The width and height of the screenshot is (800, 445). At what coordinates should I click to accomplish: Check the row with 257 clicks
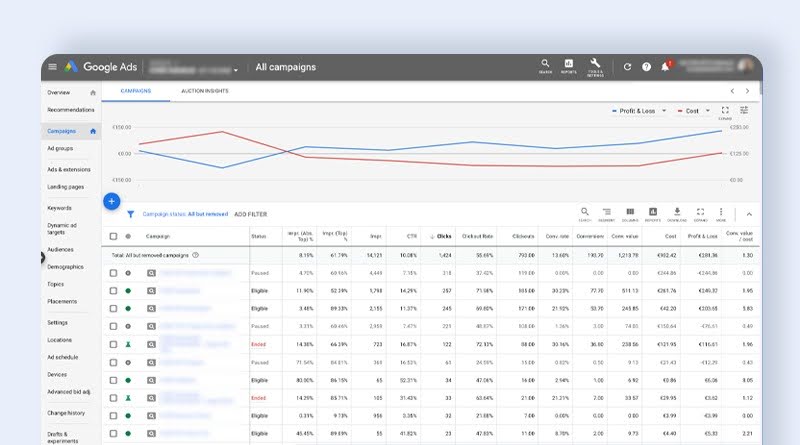113,291
